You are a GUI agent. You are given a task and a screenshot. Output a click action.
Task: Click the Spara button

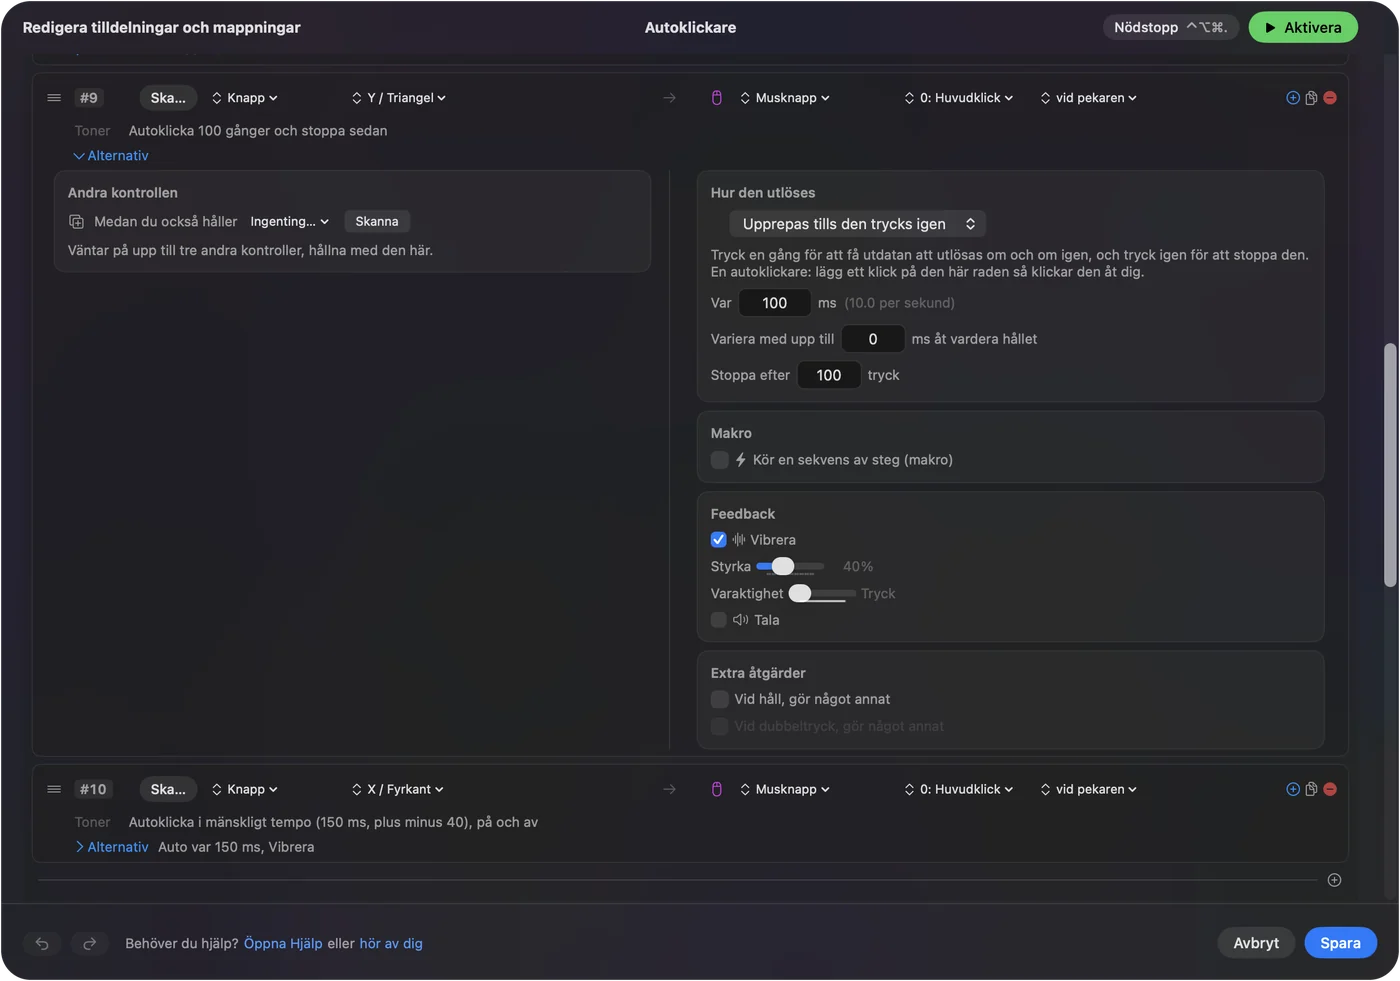(1340, 943)
